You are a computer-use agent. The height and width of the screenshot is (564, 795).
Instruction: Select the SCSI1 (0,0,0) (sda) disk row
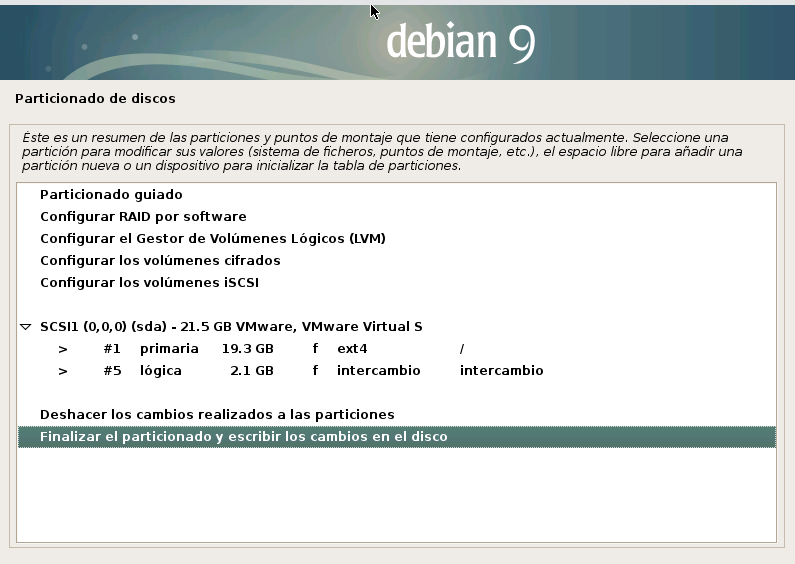coord(397,327)
